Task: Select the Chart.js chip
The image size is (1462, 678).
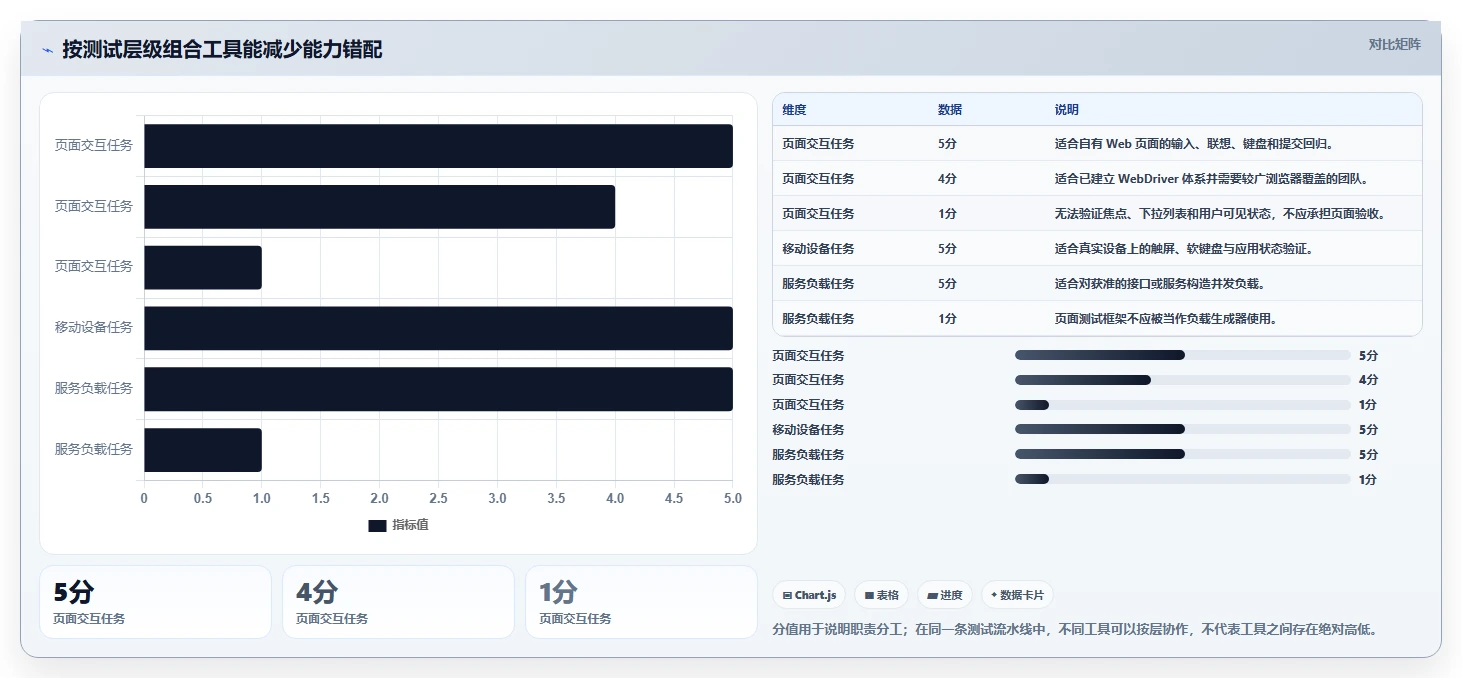Action: click(809, 595)
